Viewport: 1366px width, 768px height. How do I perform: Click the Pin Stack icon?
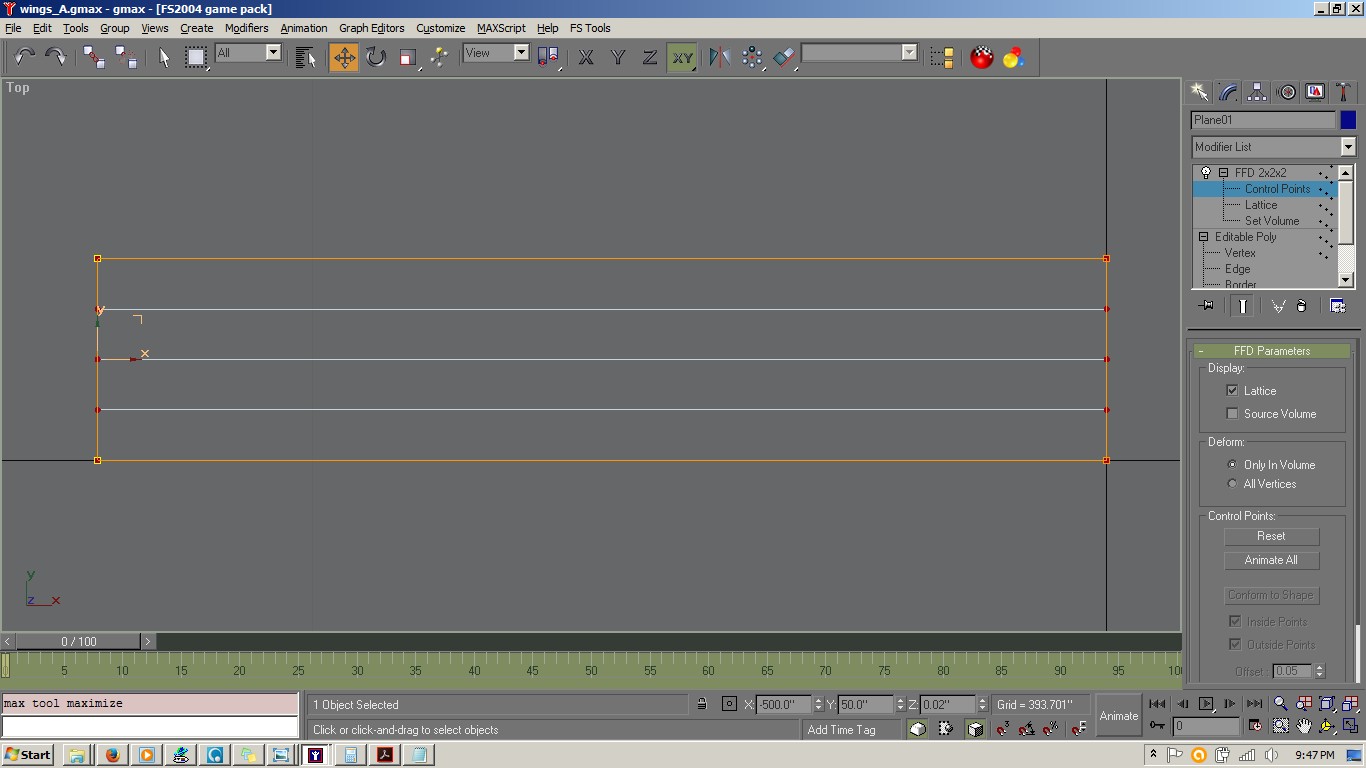pyautogui.click(x=1206, y=306)
